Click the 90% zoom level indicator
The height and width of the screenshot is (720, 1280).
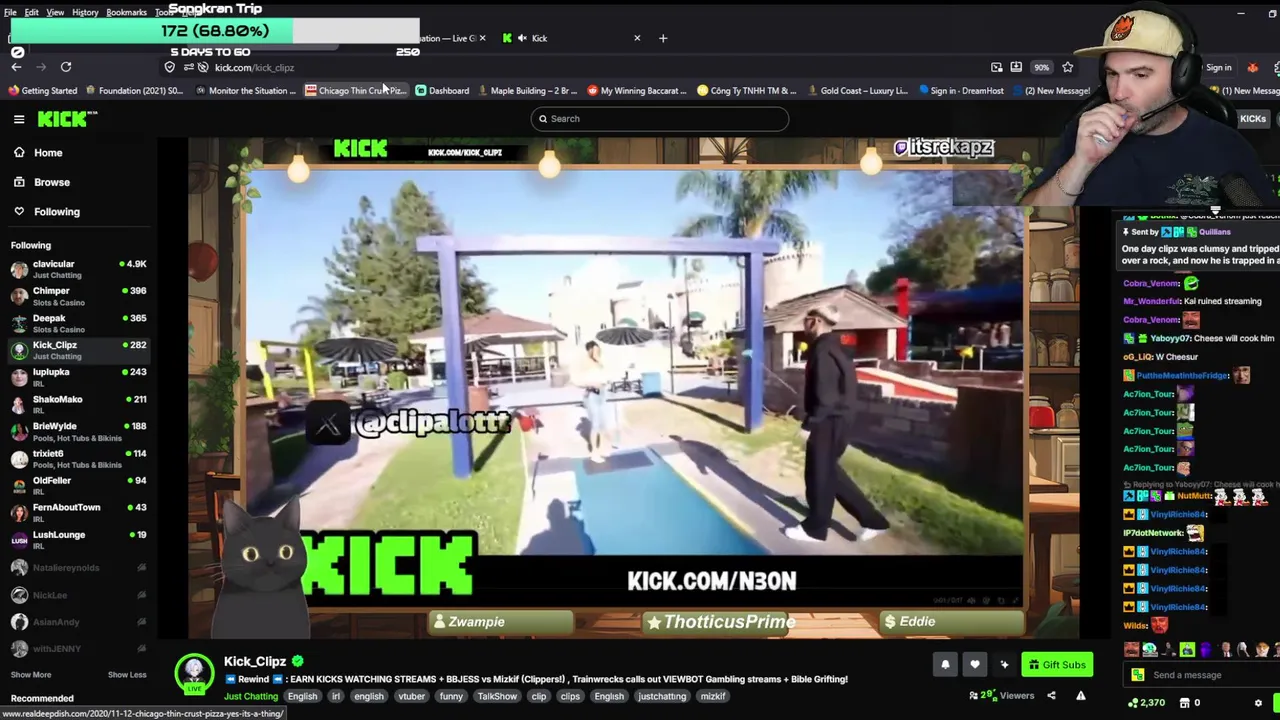coord(1041,67)
